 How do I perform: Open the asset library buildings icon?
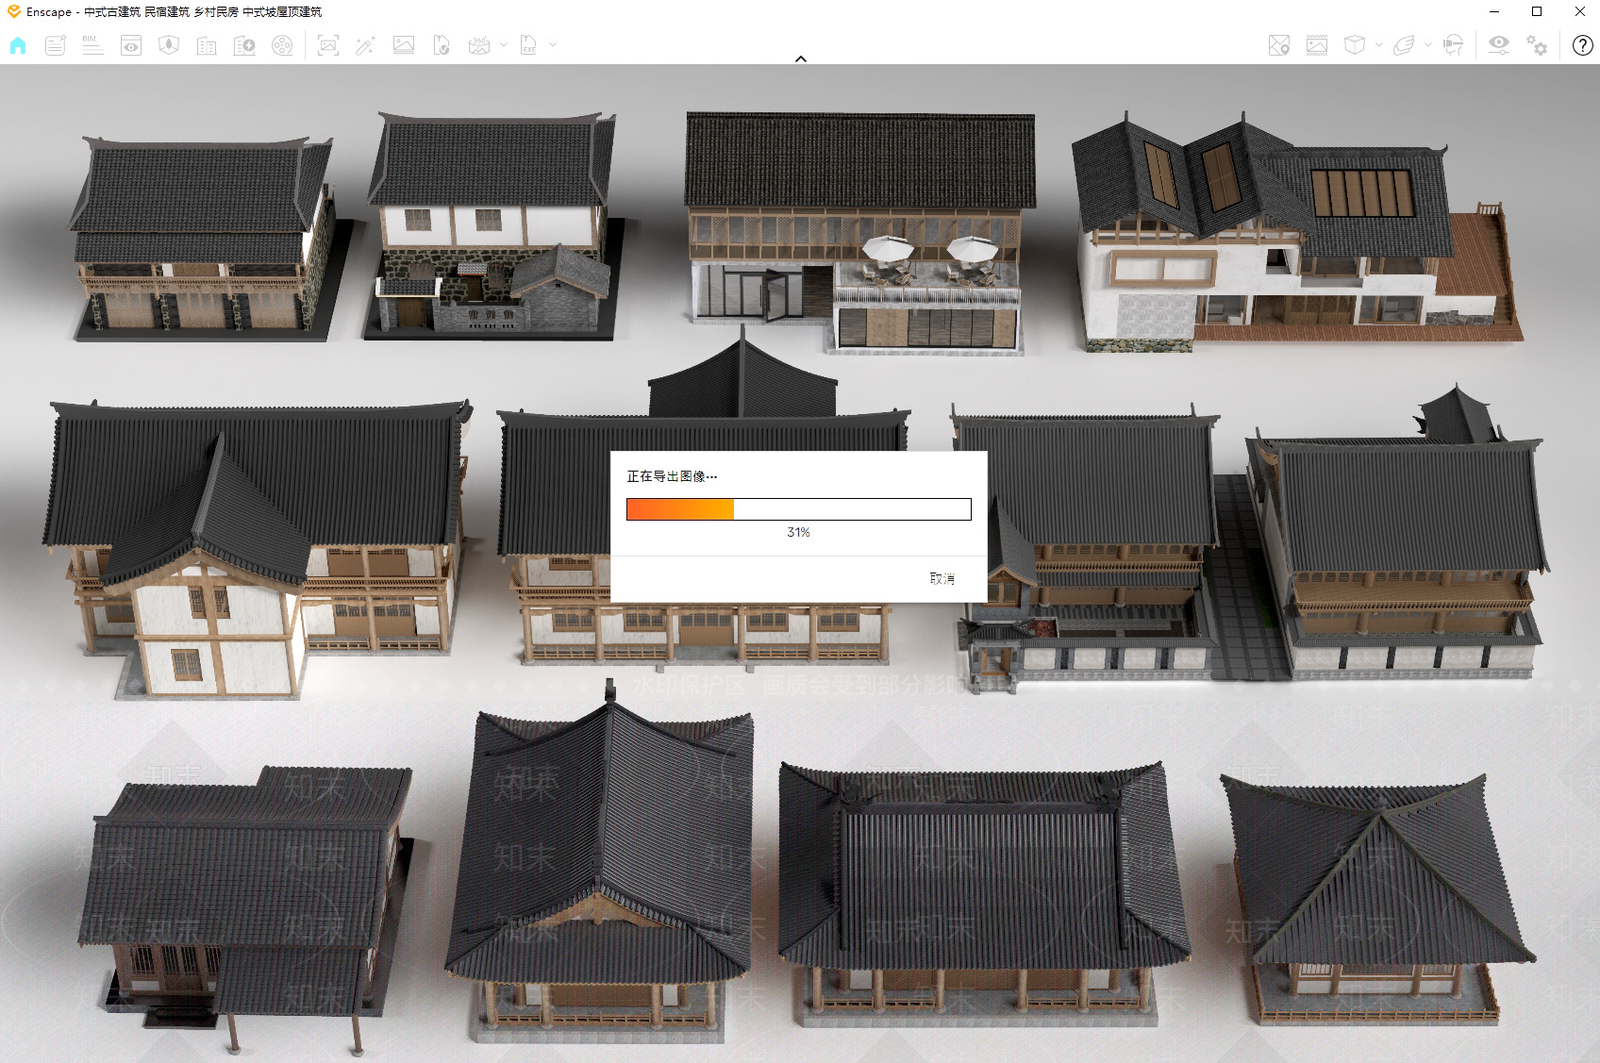[207, 45]
